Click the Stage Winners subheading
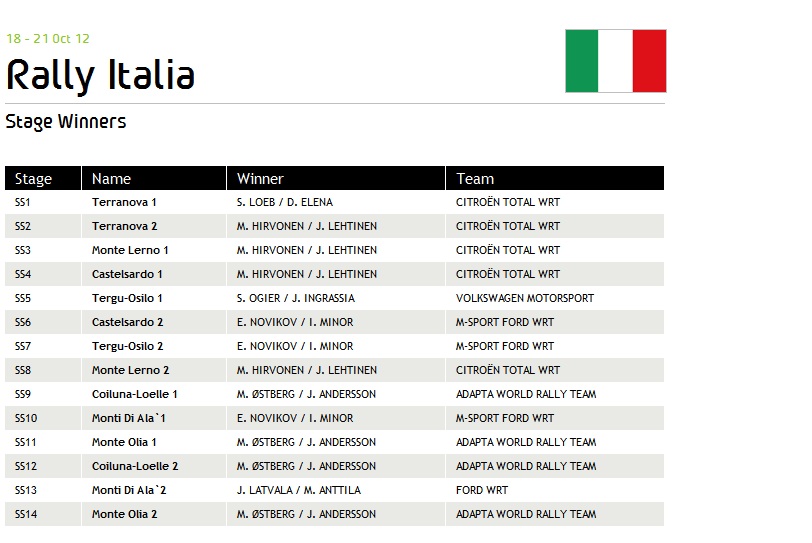Viewport: 812px width, 543px height. pyautogui.click(x=66, y=122)
